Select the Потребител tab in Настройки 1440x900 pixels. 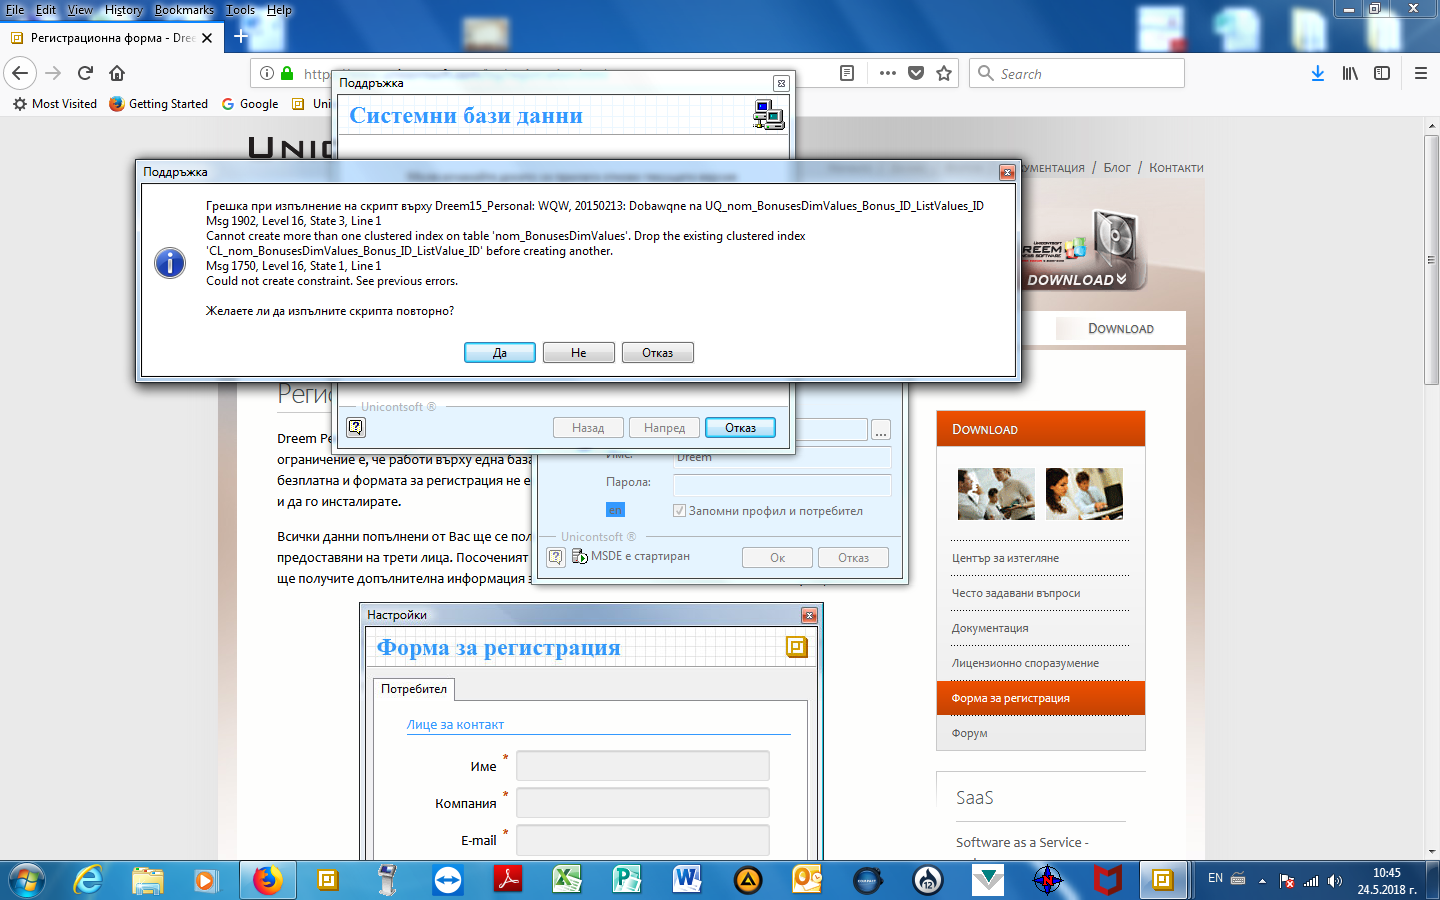point(414,689)
